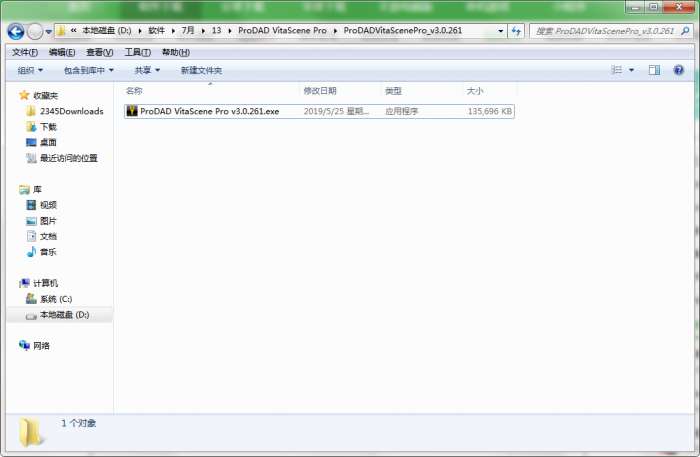The height and width of the screenshot is (457, 700).
Task: Change view with the view icon
Action: click(617, 70)
